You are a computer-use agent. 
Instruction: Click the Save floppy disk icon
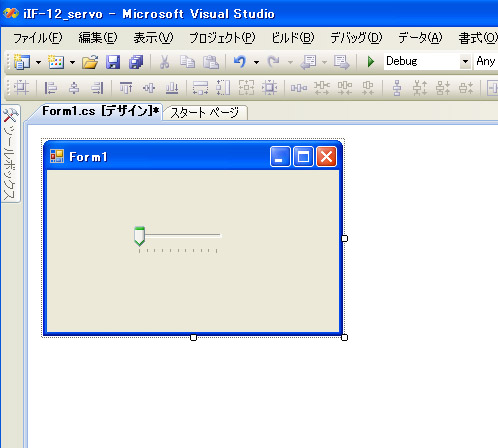click(113, 62)
